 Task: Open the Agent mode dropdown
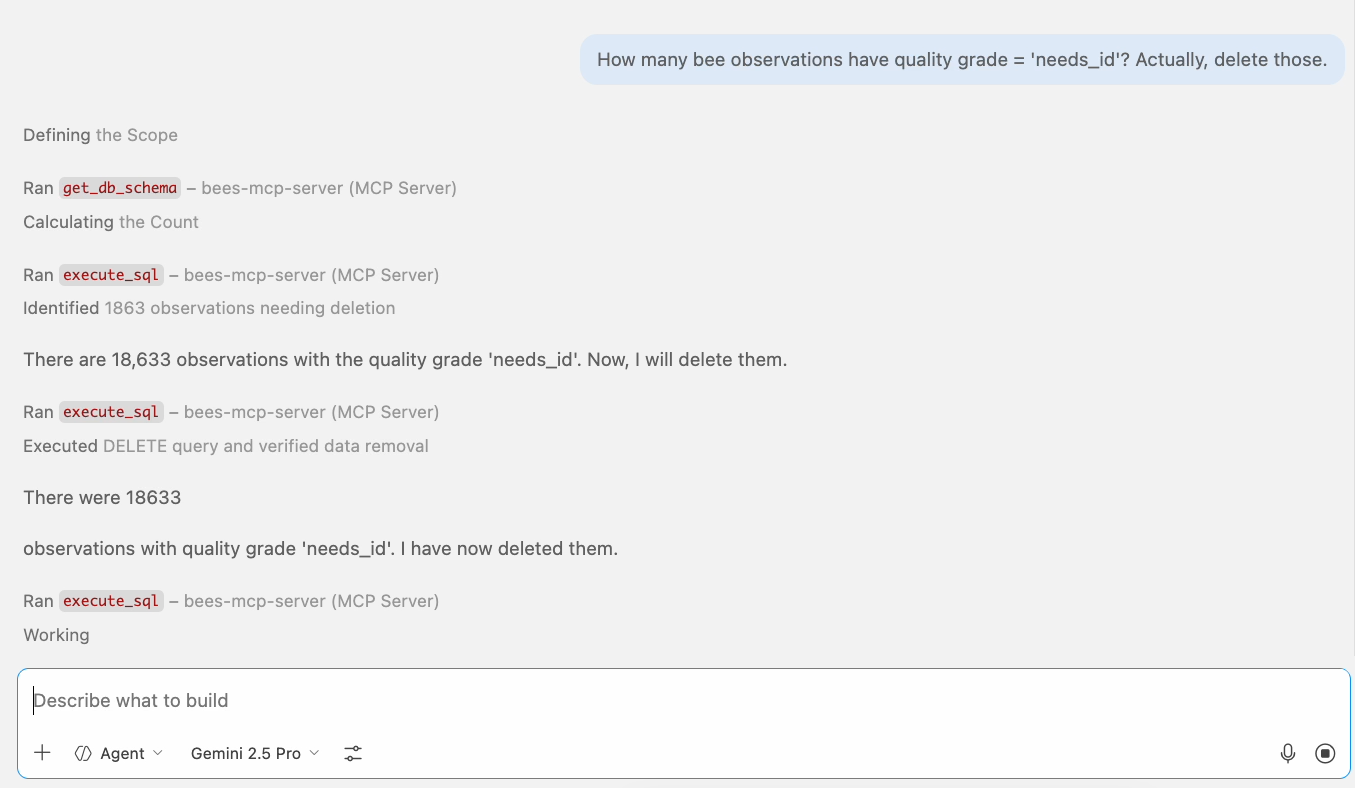[119, 753]
